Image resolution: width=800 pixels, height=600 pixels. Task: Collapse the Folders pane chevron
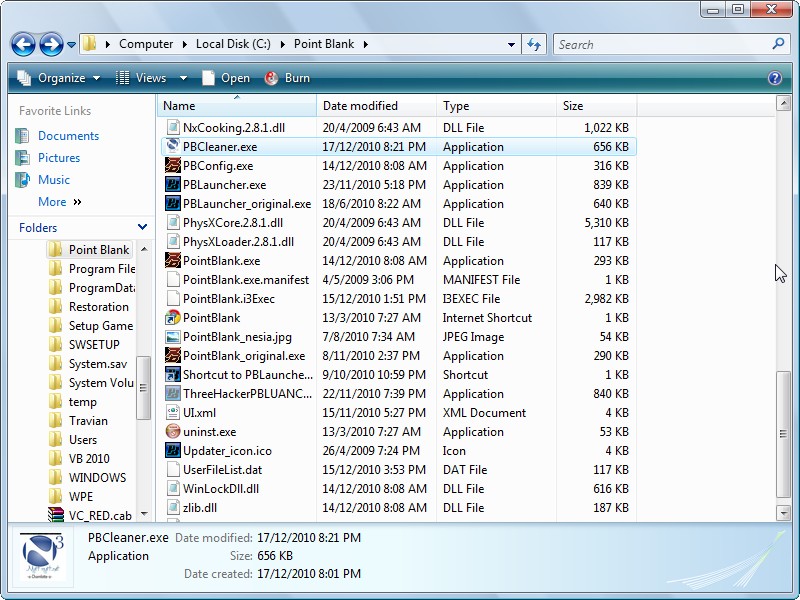pyautogui.click(x=142, y=227)
